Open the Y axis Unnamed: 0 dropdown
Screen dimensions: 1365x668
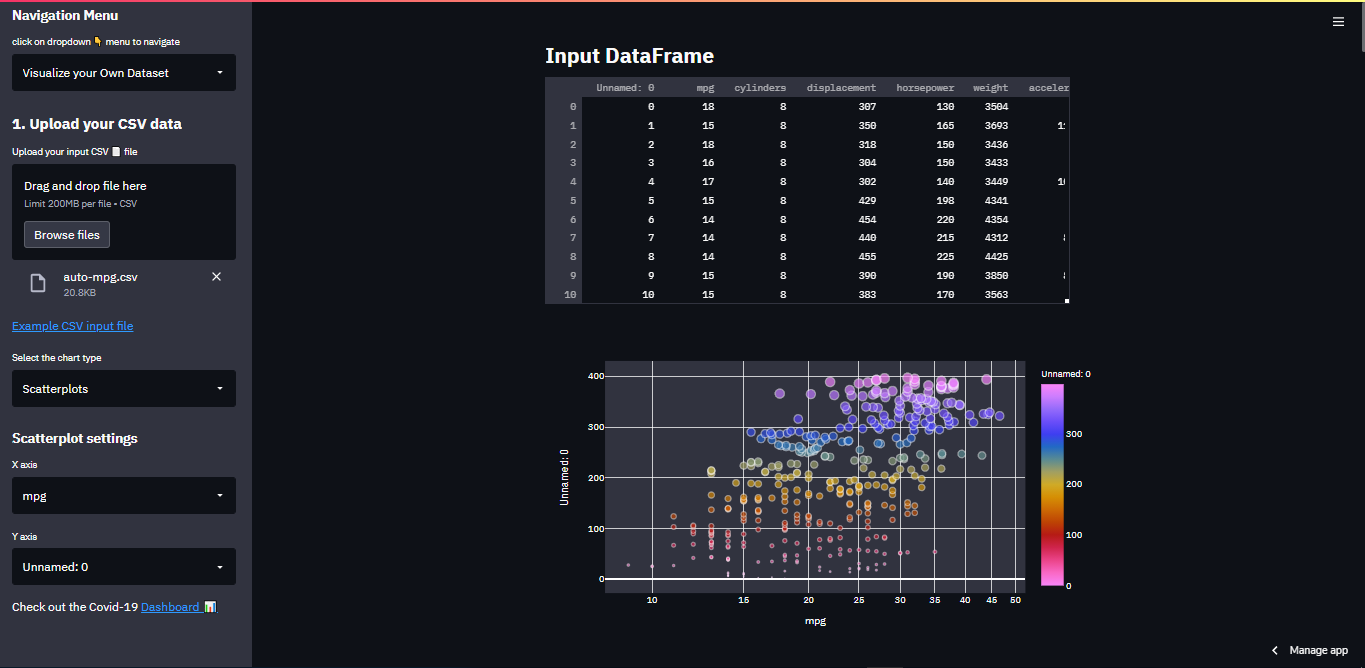click(x=124, y=567)
